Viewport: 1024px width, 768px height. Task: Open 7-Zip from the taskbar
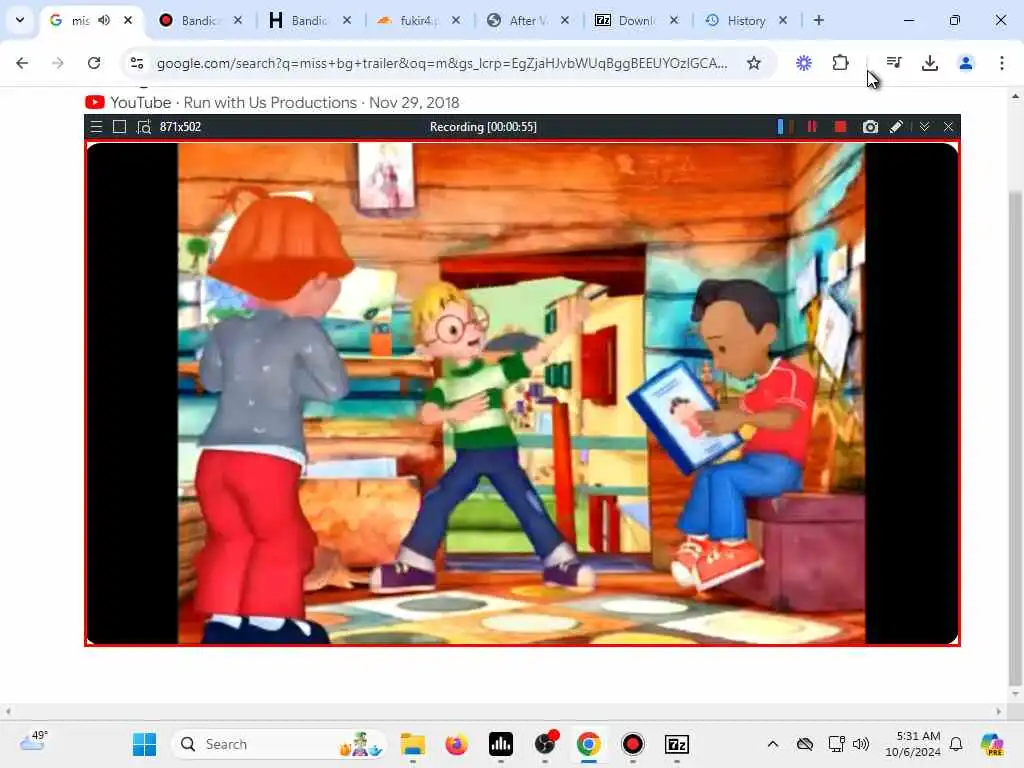pos(677,744)
